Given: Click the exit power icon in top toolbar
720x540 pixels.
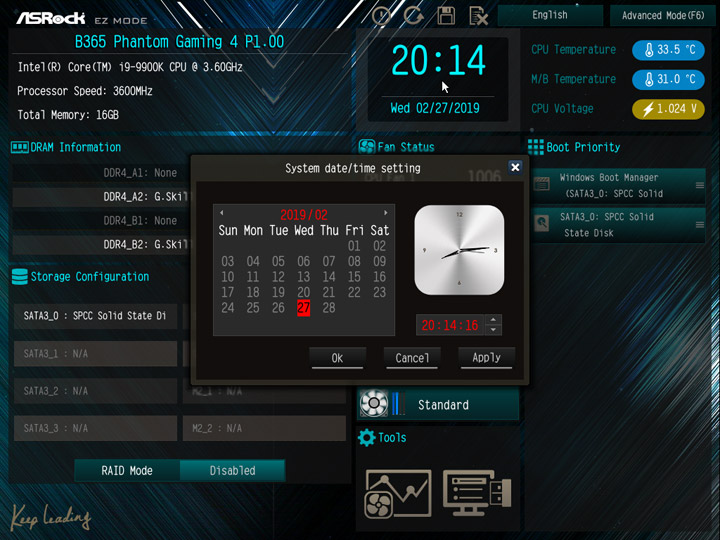Looking at the screenshot, I should (x=382, y=16).
